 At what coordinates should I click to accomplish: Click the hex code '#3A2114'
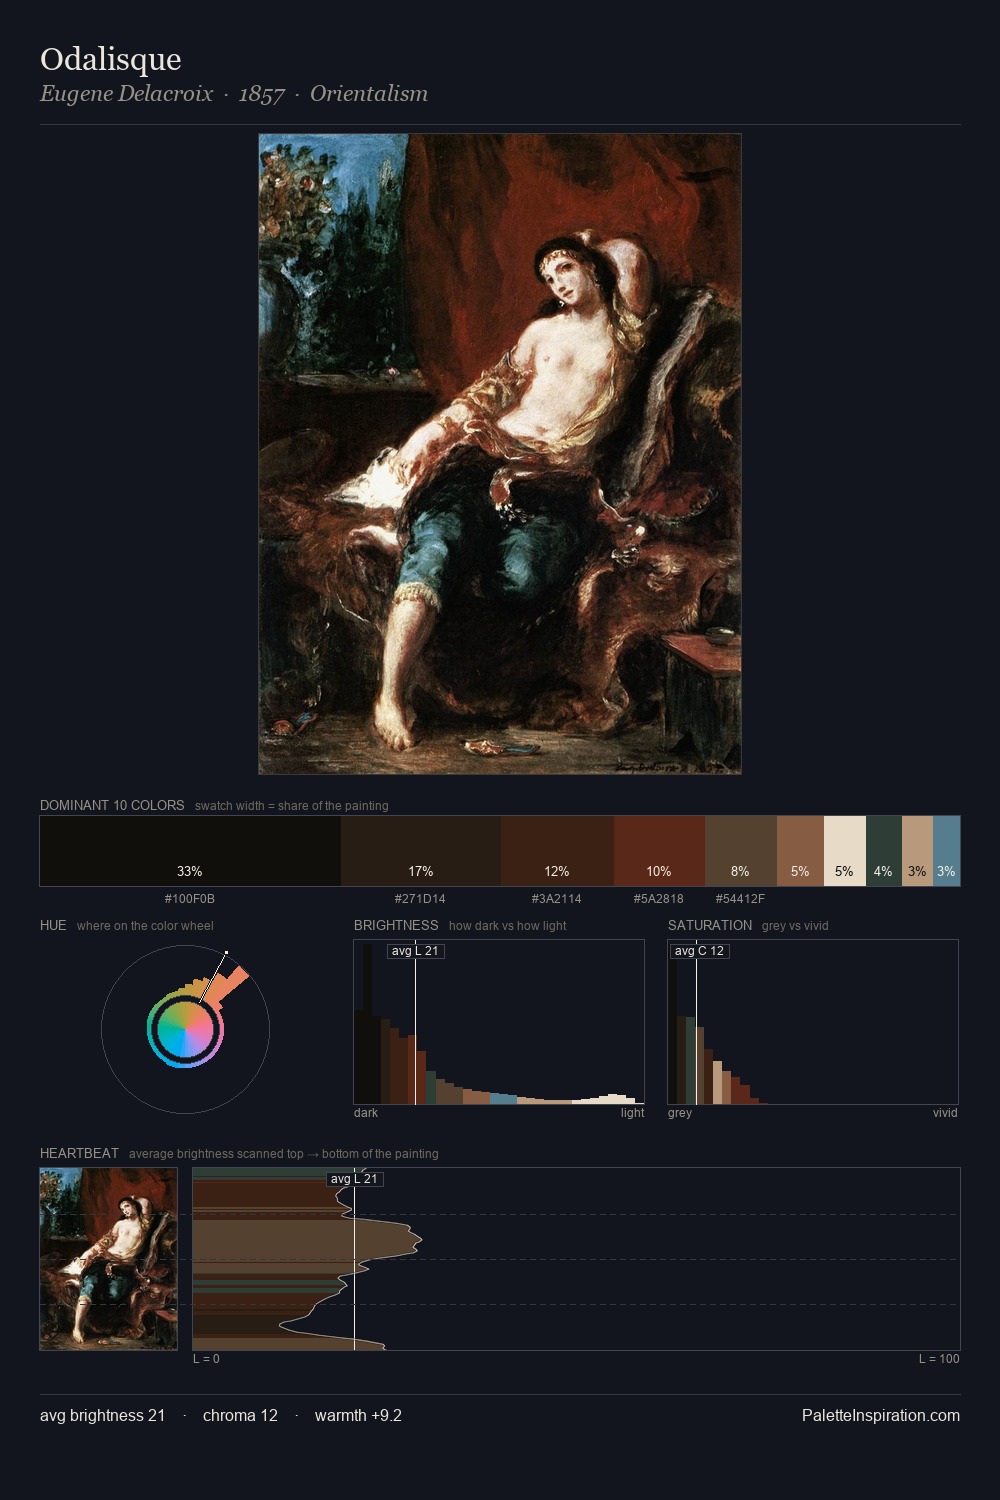coord(557,899)
